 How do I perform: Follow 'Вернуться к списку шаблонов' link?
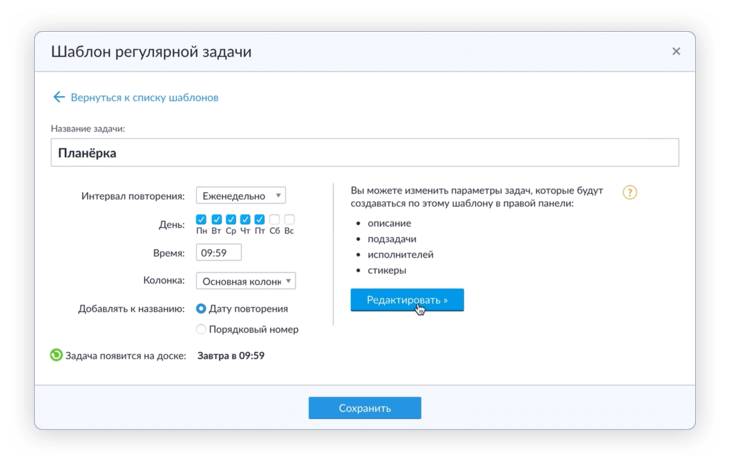(x=144, y=98)
